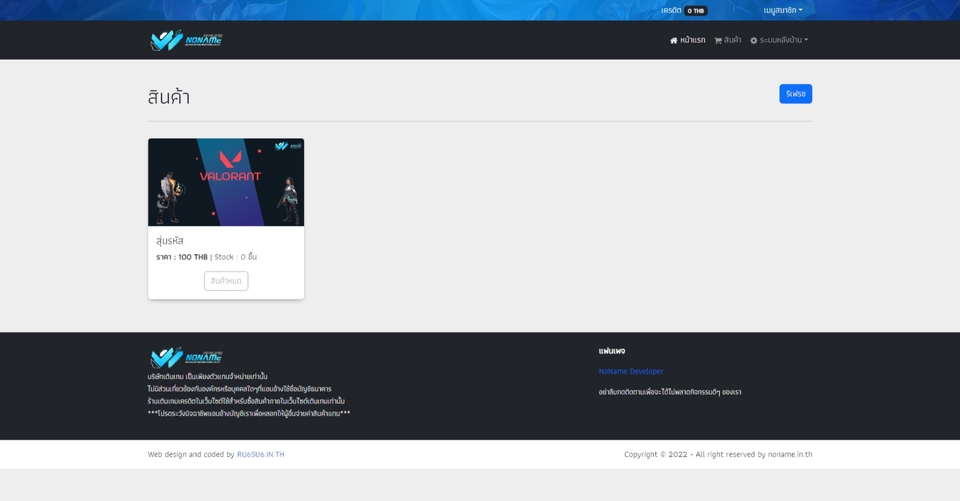Click the Stock : 0 ชิ้น text
Viewport: 960px width, 501px height.
click(236, 257)
